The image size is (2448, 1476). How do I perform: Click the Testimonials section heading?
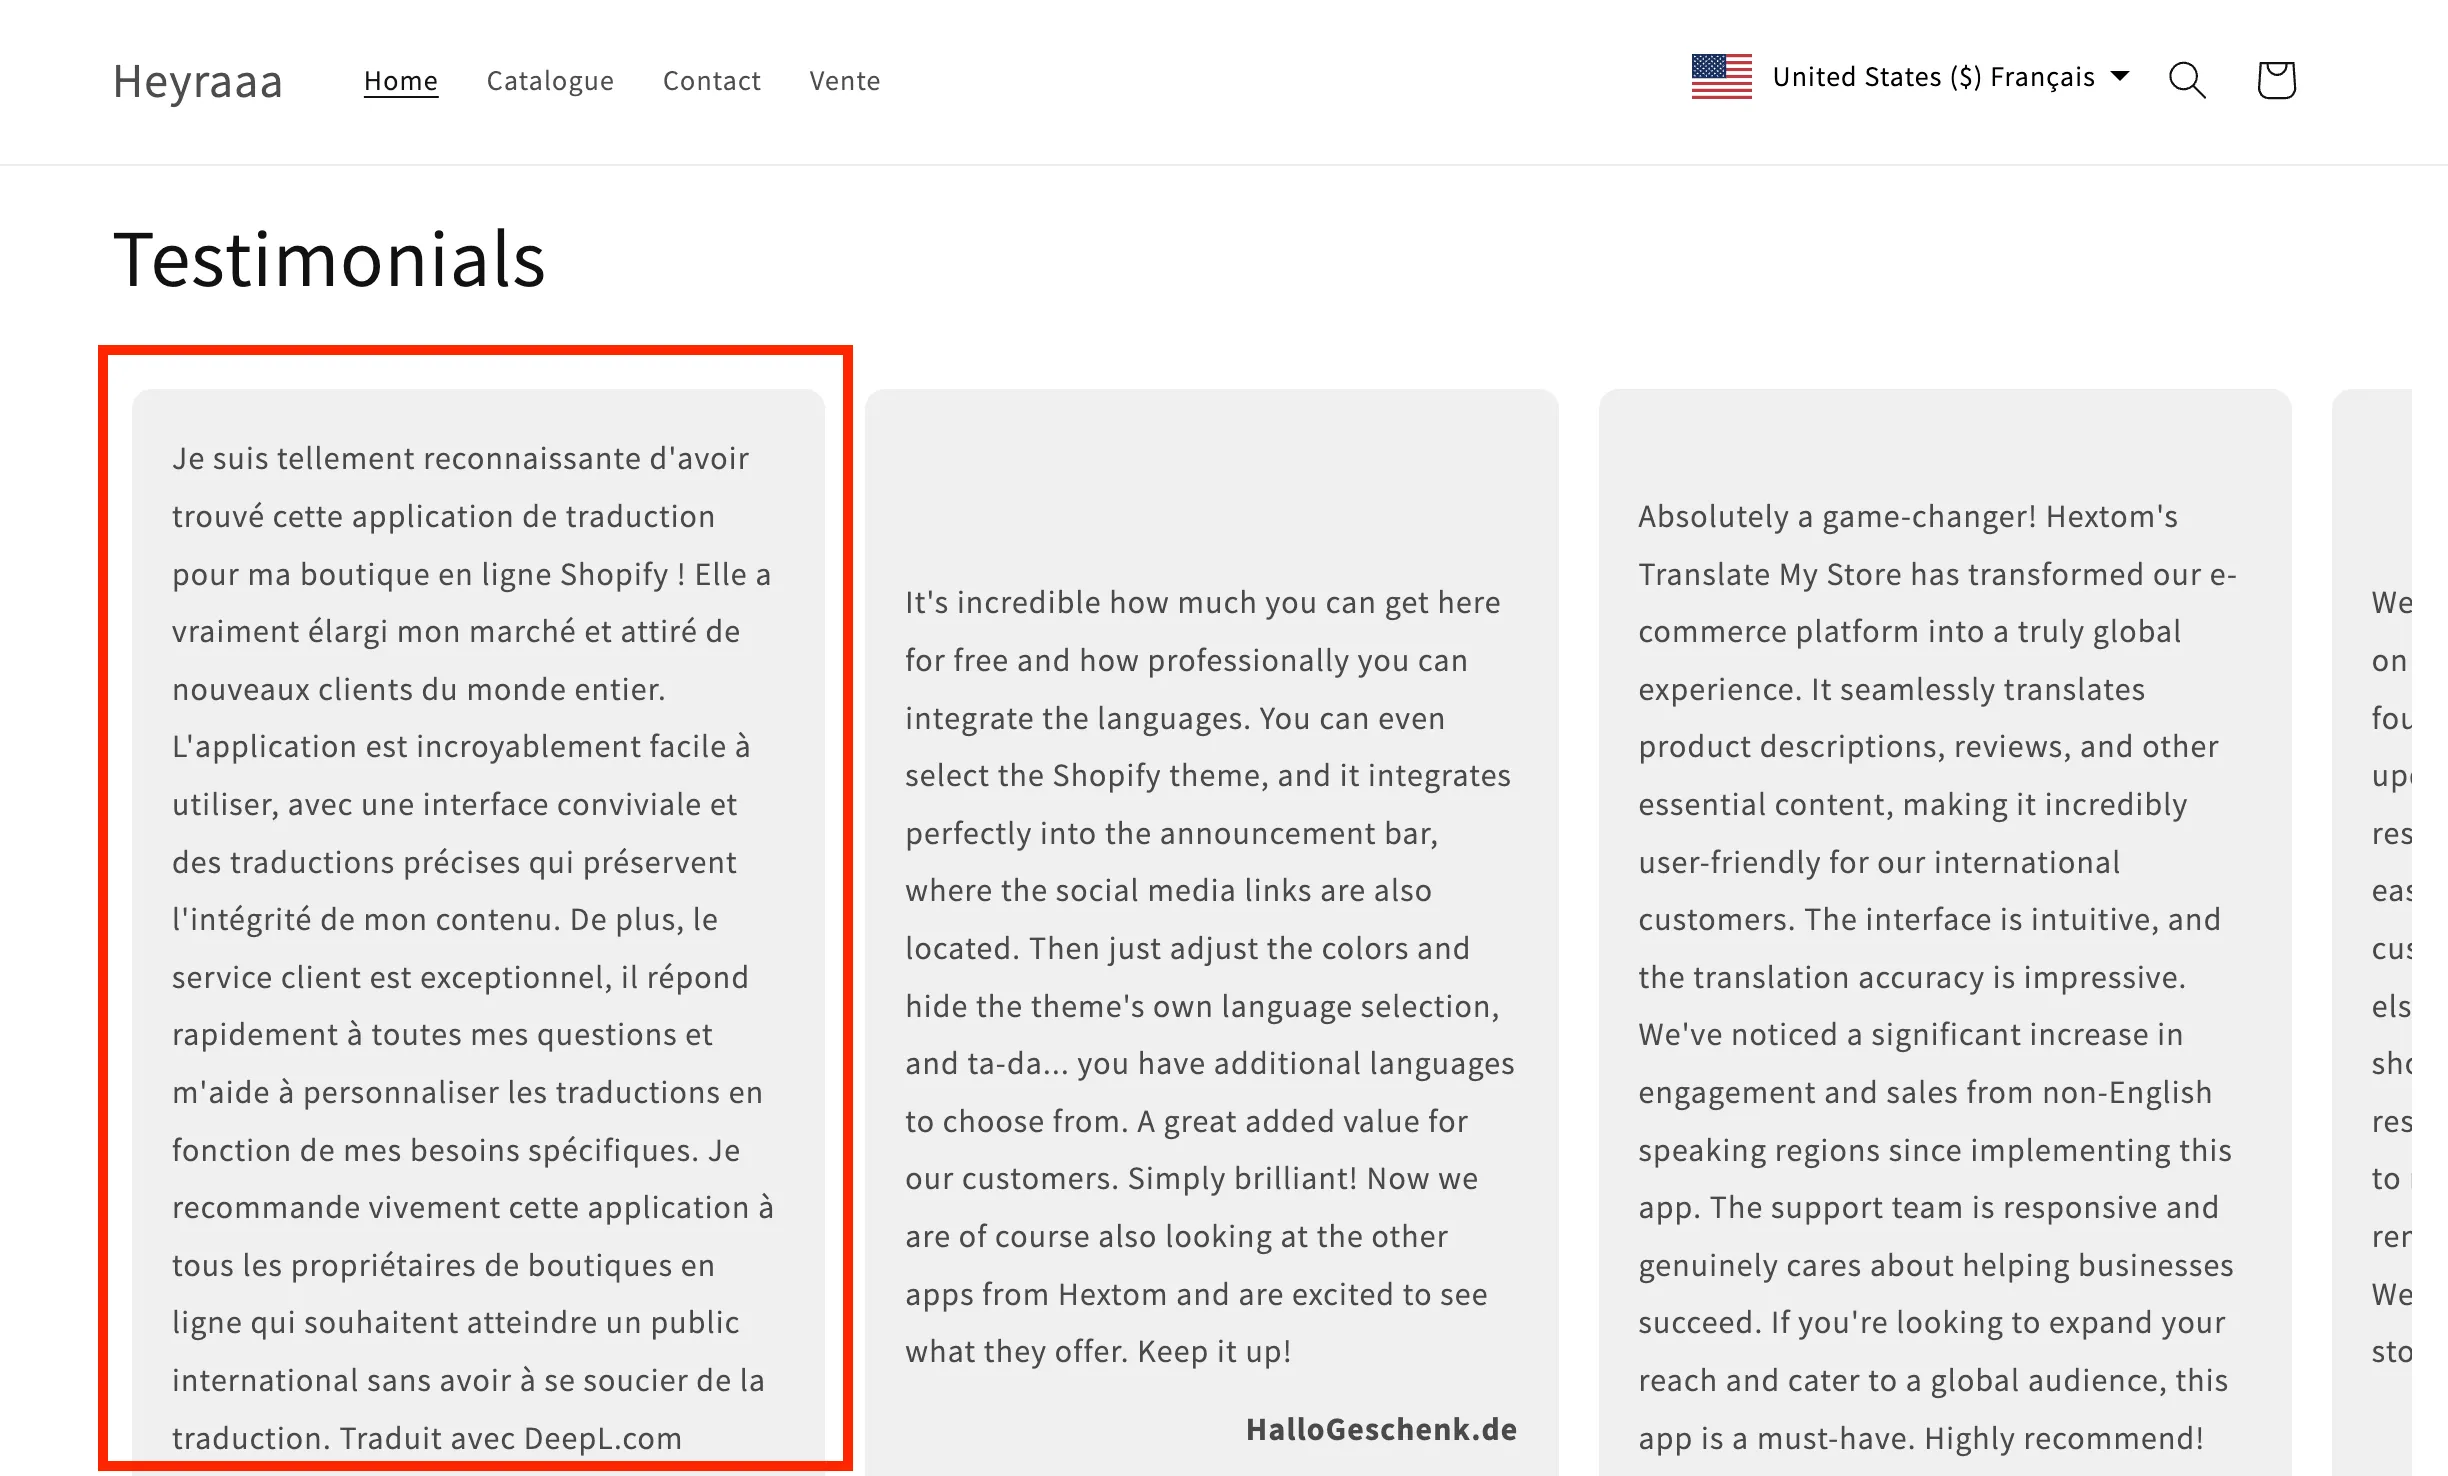pos(329,260)
